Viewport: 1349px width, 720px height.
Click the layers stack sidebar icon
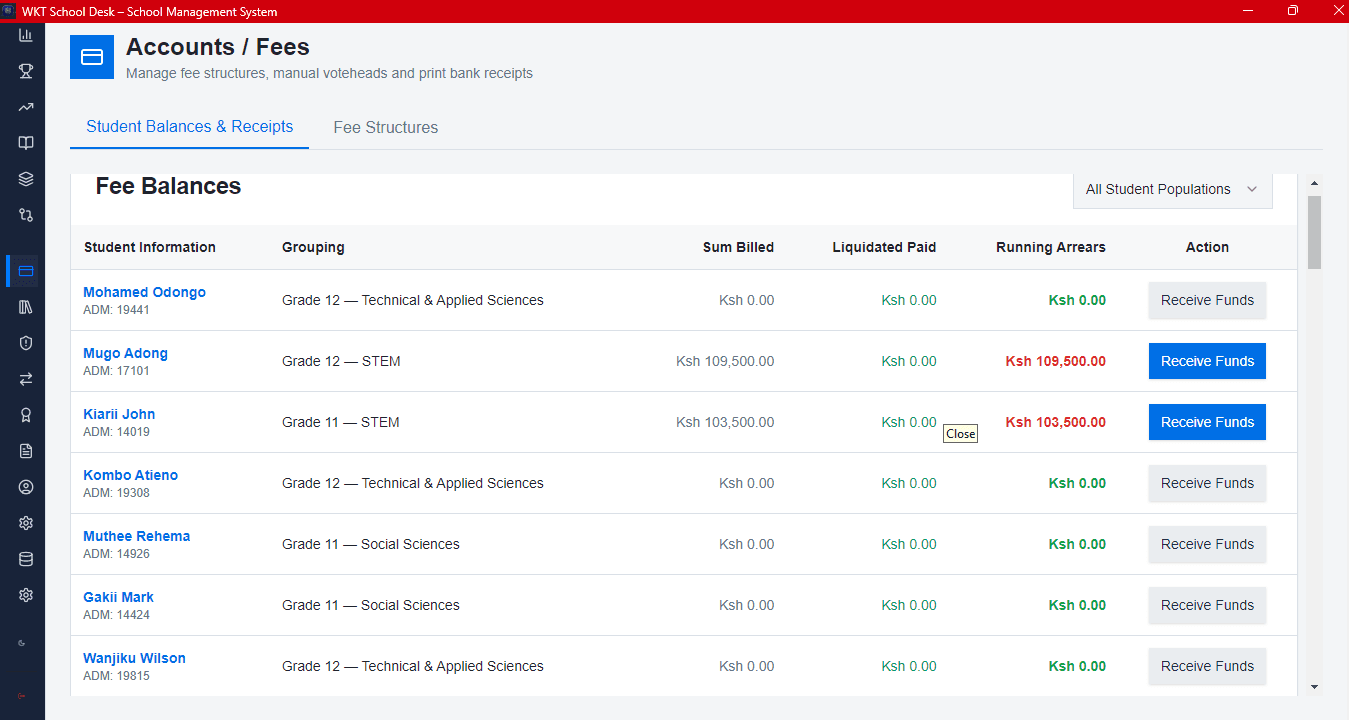(x=25, y=179)
